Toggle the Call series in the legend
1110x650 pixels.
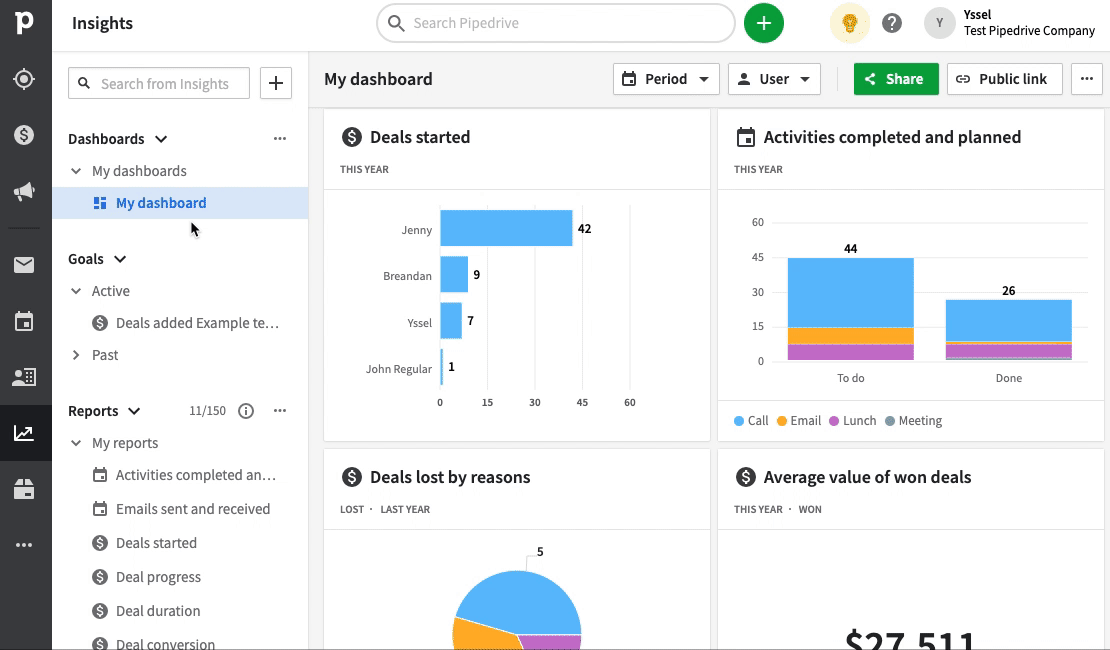(750, 420)
